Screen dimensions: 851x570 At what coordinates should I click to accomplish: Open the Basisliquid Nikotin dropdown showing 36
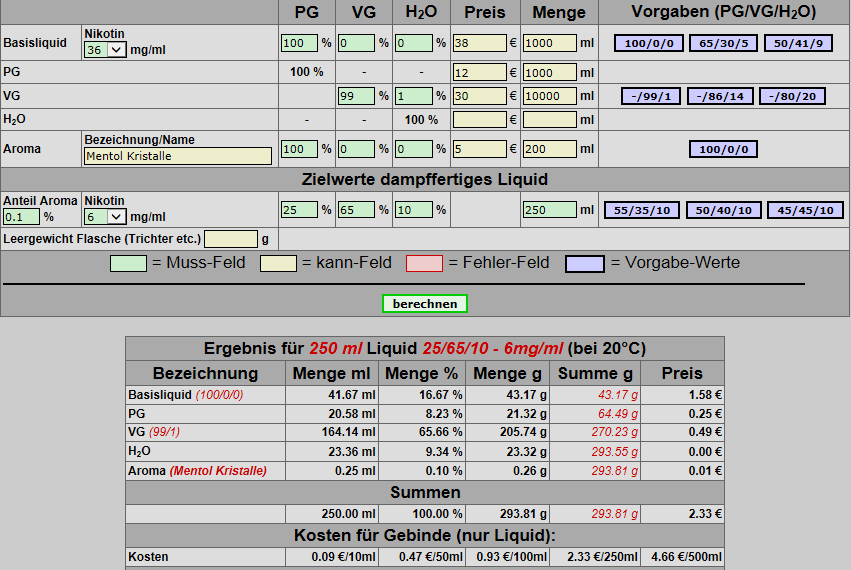click(x=105, y=49)
